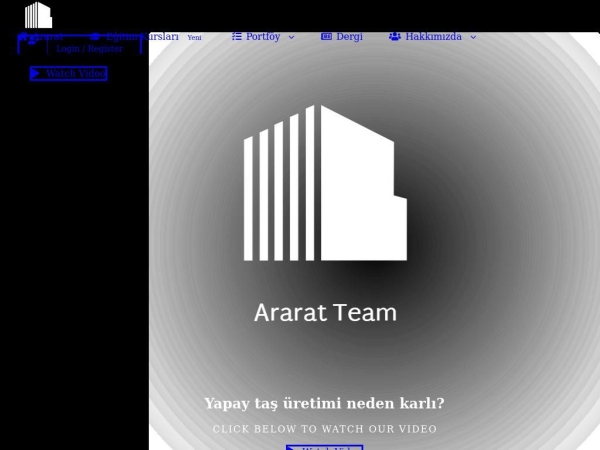Click the Hakkımızda people group icon
Viewport: 600px width, 450px height.
[395, 36]
